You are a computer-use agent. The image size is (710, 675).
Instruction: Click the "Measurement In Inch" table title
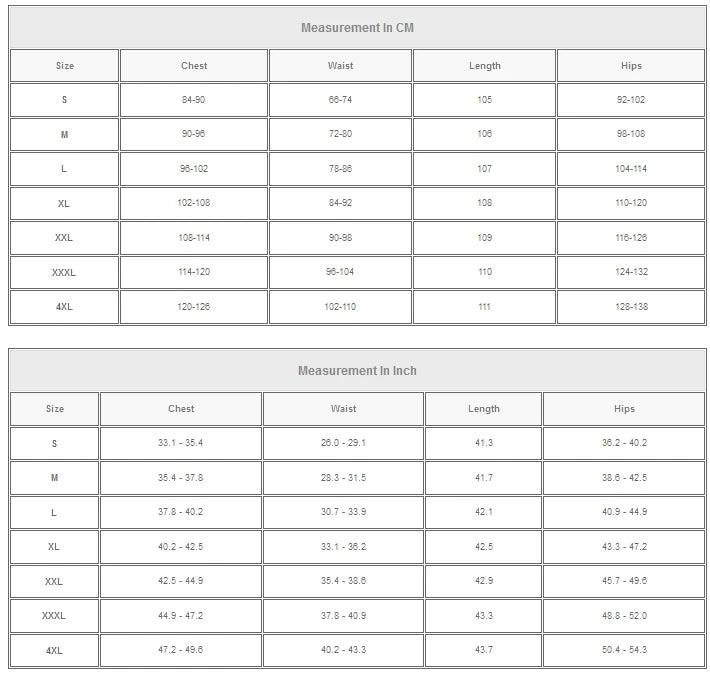tap(357, 371)
